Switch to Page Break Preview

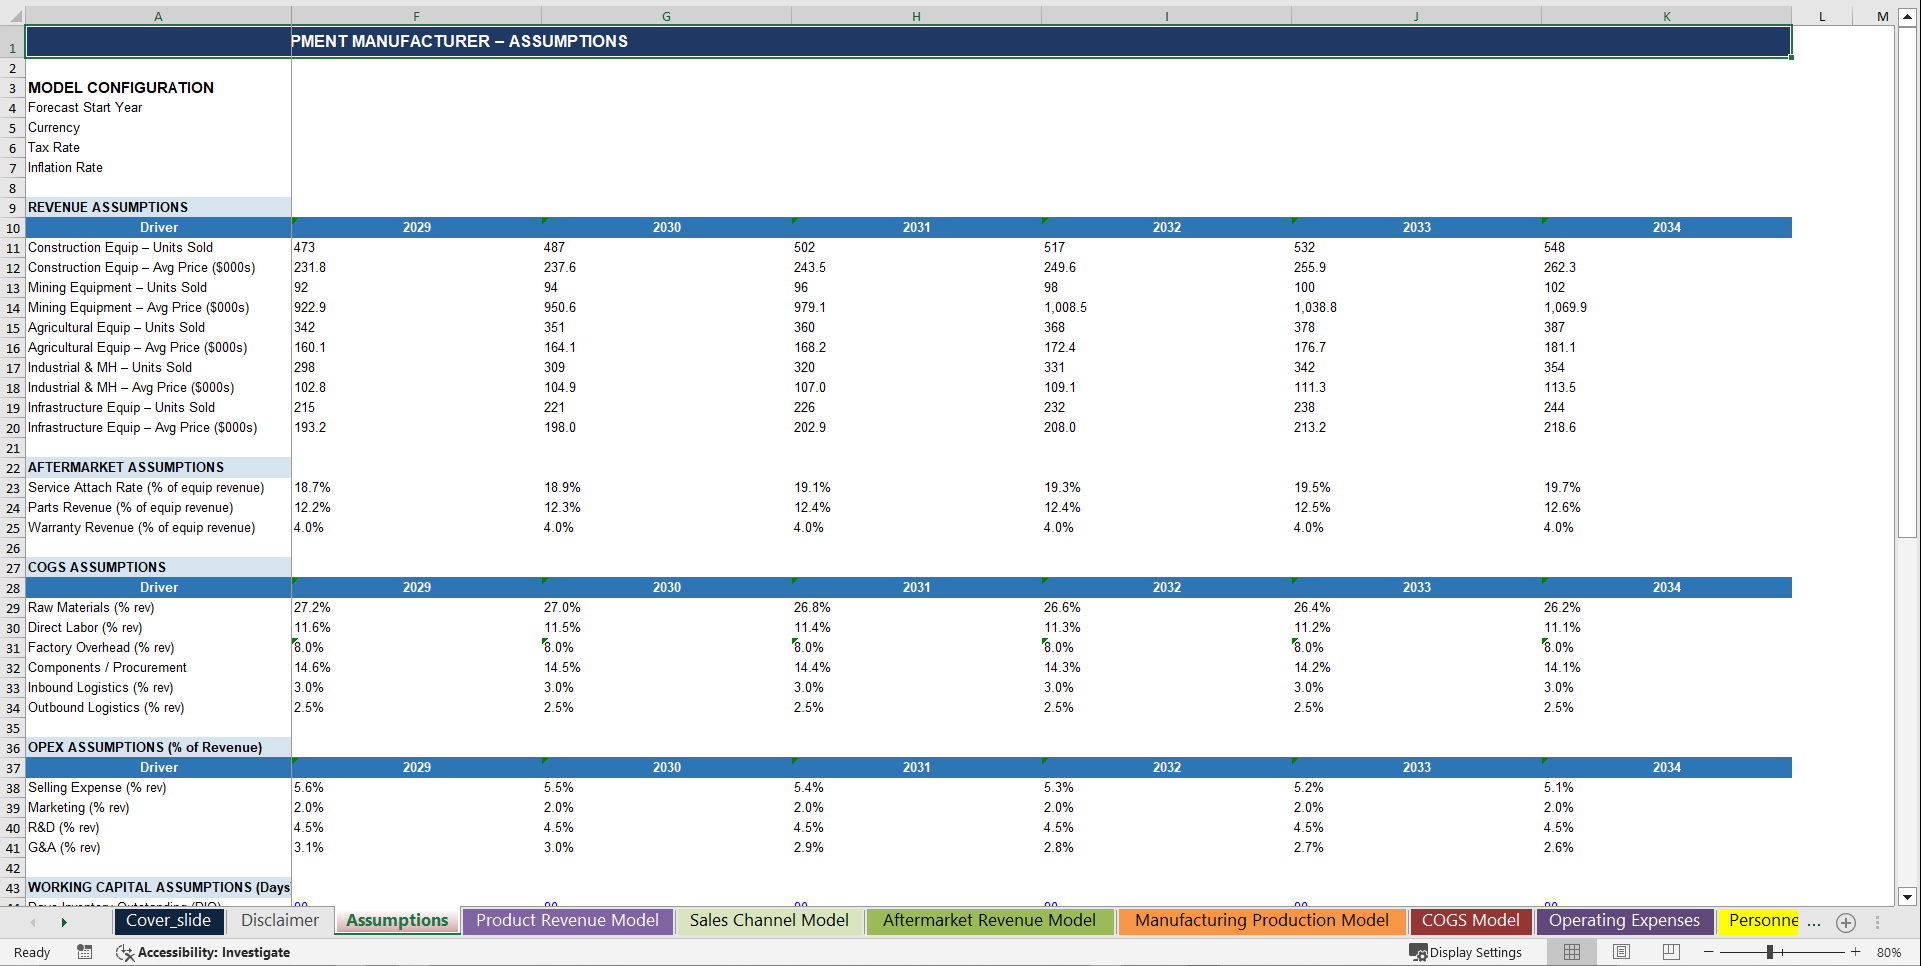click(1670, 952)
